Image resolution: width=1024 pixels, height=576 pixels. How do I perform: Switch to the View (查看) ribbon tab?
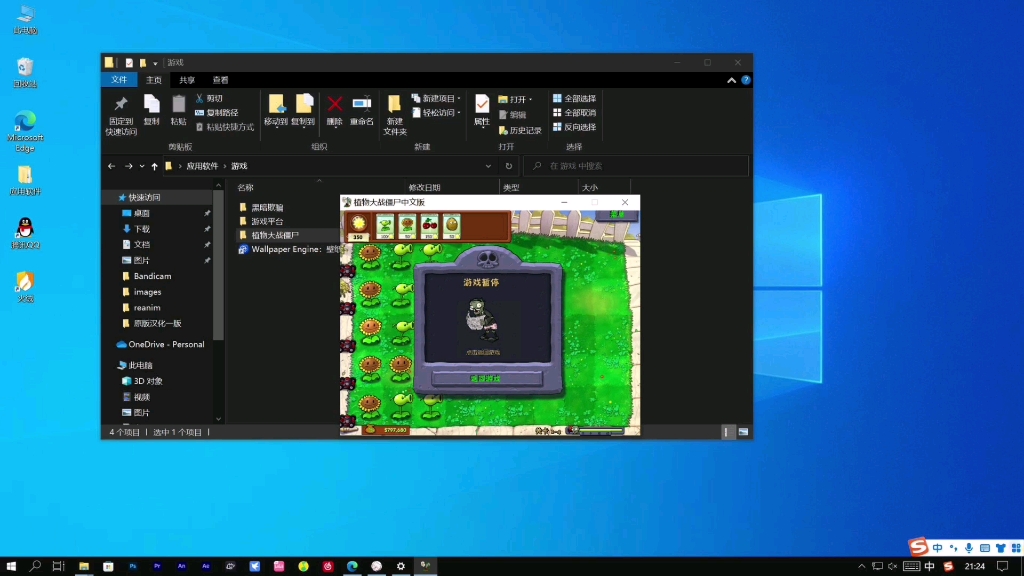tap(221, 80)
